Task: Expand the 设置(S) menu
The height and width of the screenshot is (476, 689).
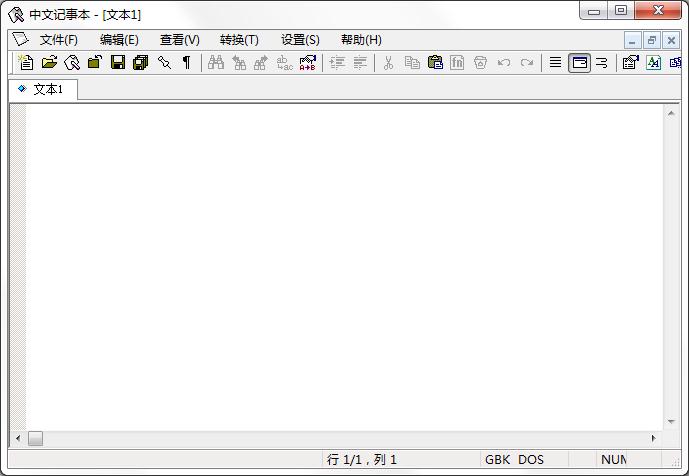Action: tap(300, 40)
